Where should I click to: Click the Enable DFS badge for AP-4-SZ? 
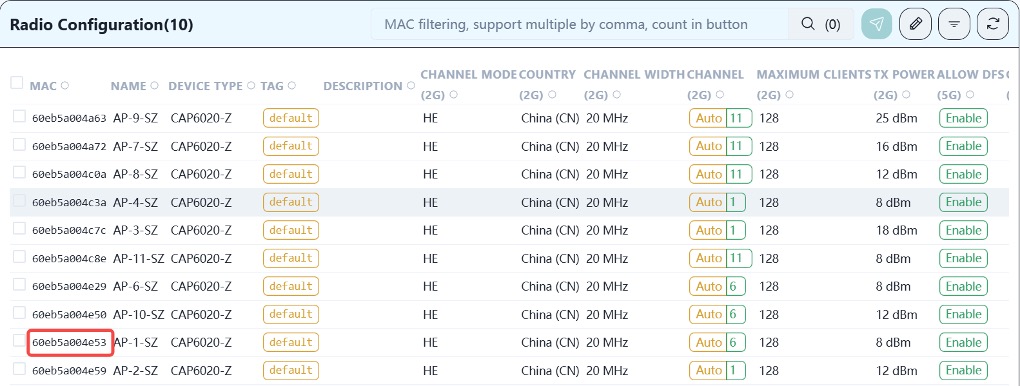pos(963,202)
